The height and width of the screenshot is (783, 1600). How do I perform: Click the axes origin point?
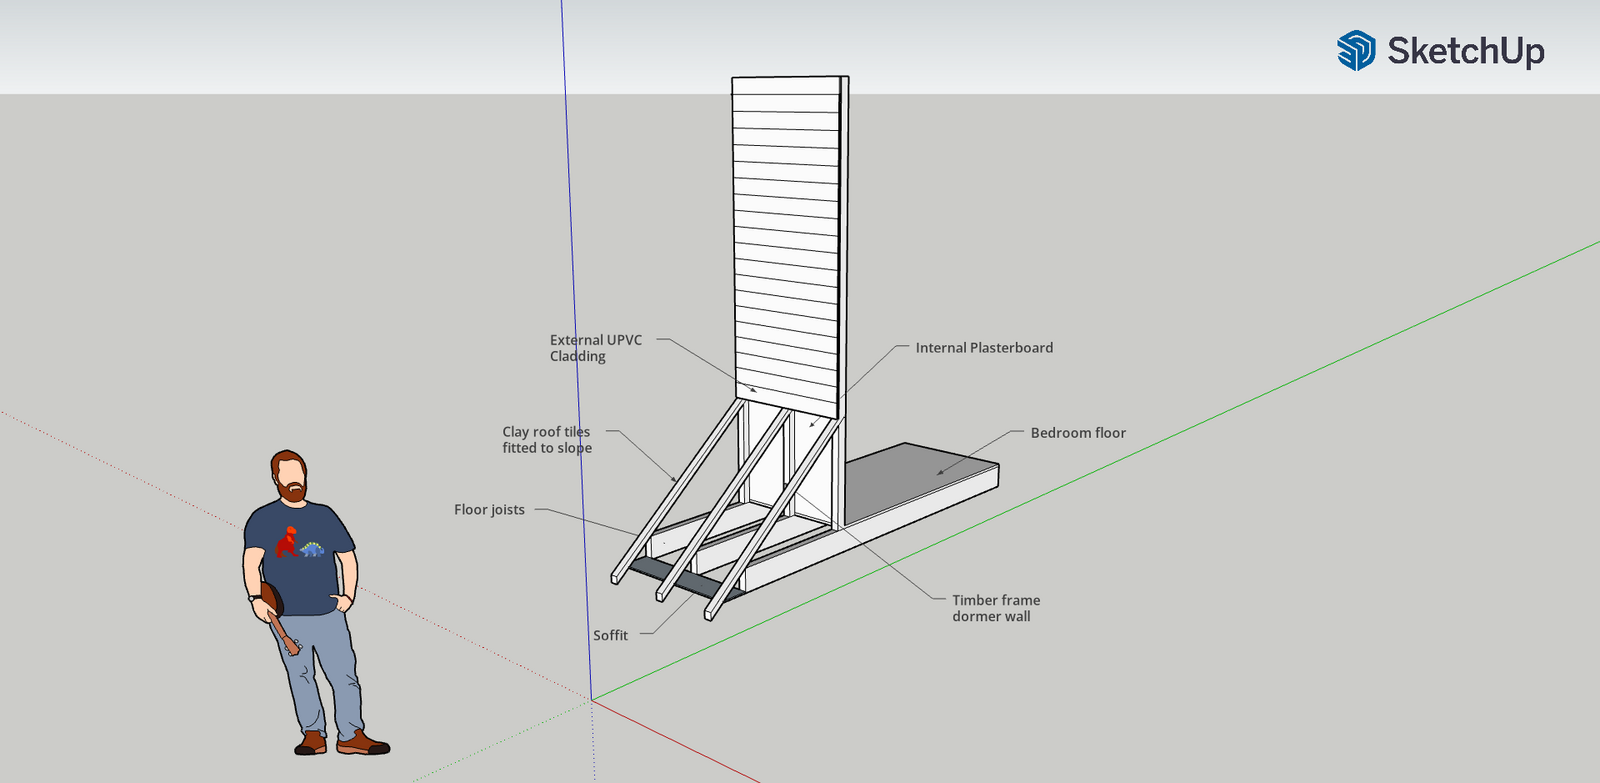(591, 700)
